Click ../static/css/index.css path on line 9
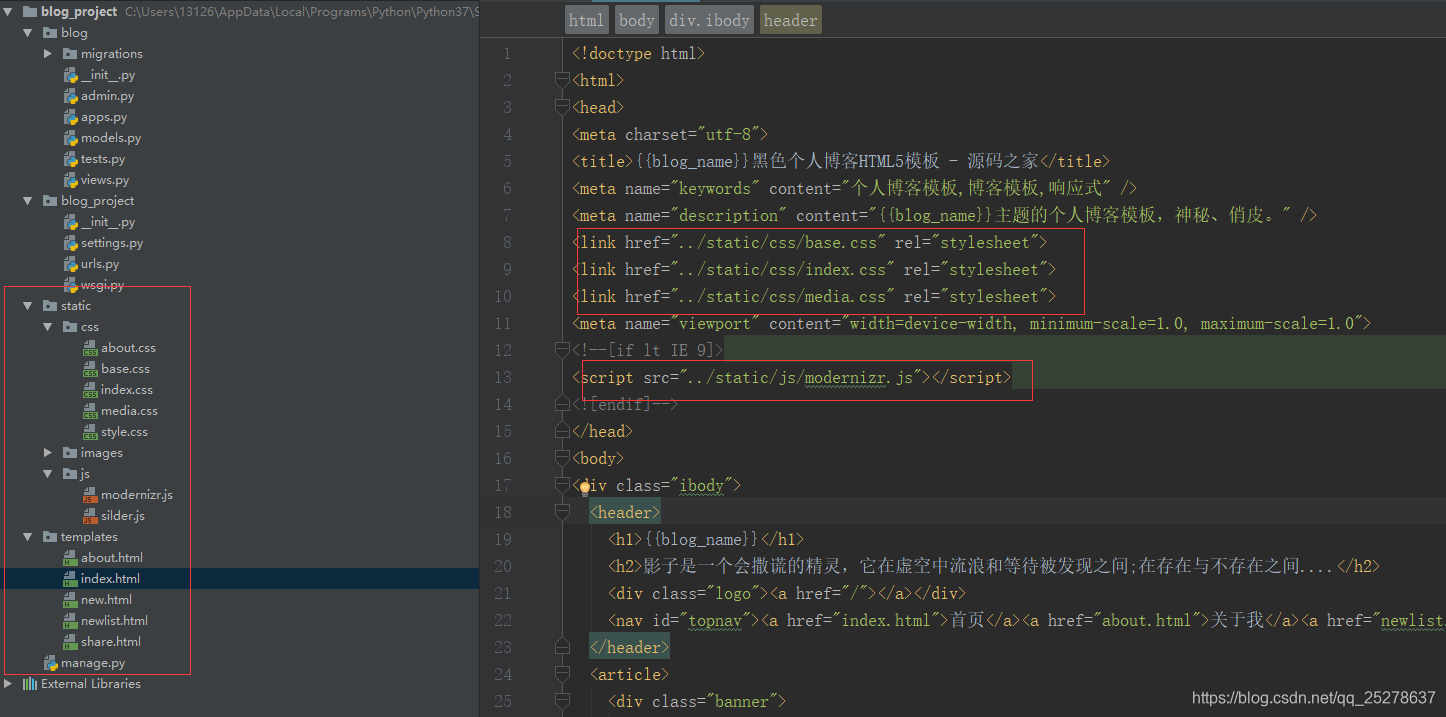1446x717 pixels. [x=786, y=269]
